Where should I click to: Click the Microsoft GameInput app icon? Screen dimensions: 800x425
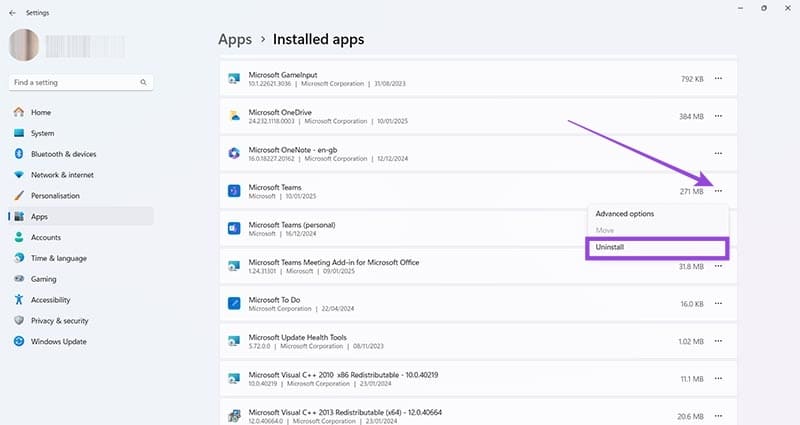tap(234, 79)
